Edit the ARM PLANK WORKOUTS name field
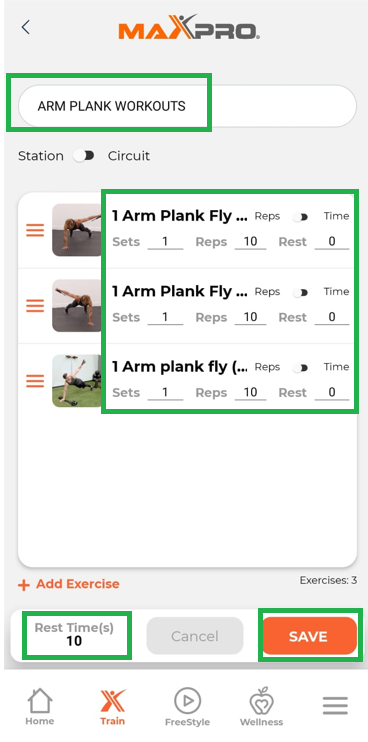The height and width of the screenshot is (742, 368). (187, 106)
